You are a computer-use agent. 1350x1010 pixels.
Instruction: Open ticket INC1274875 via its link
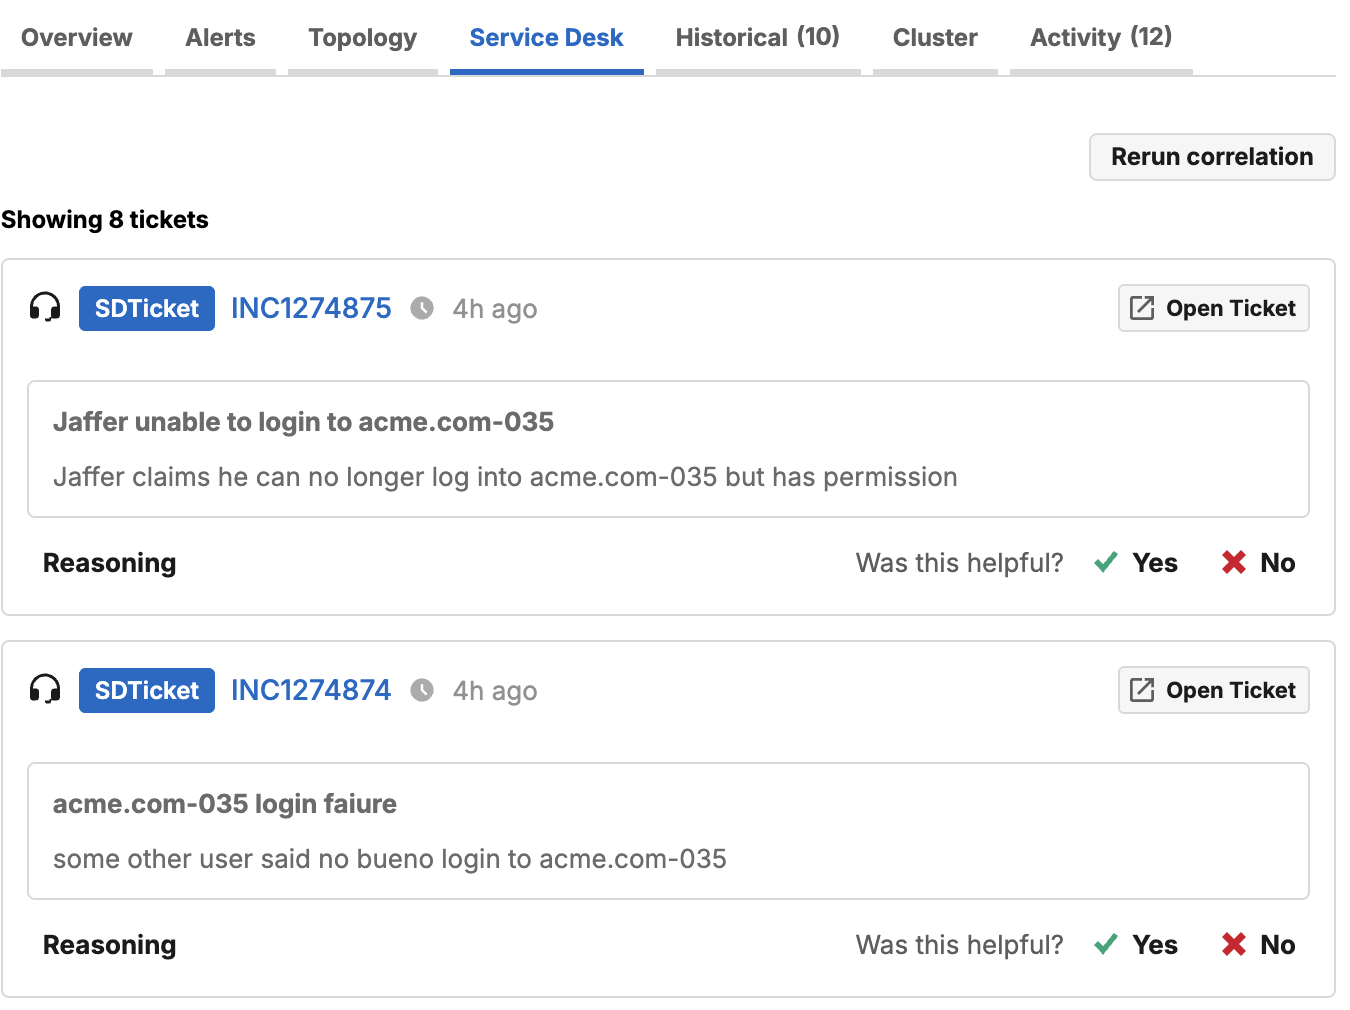tap(310, 308)
